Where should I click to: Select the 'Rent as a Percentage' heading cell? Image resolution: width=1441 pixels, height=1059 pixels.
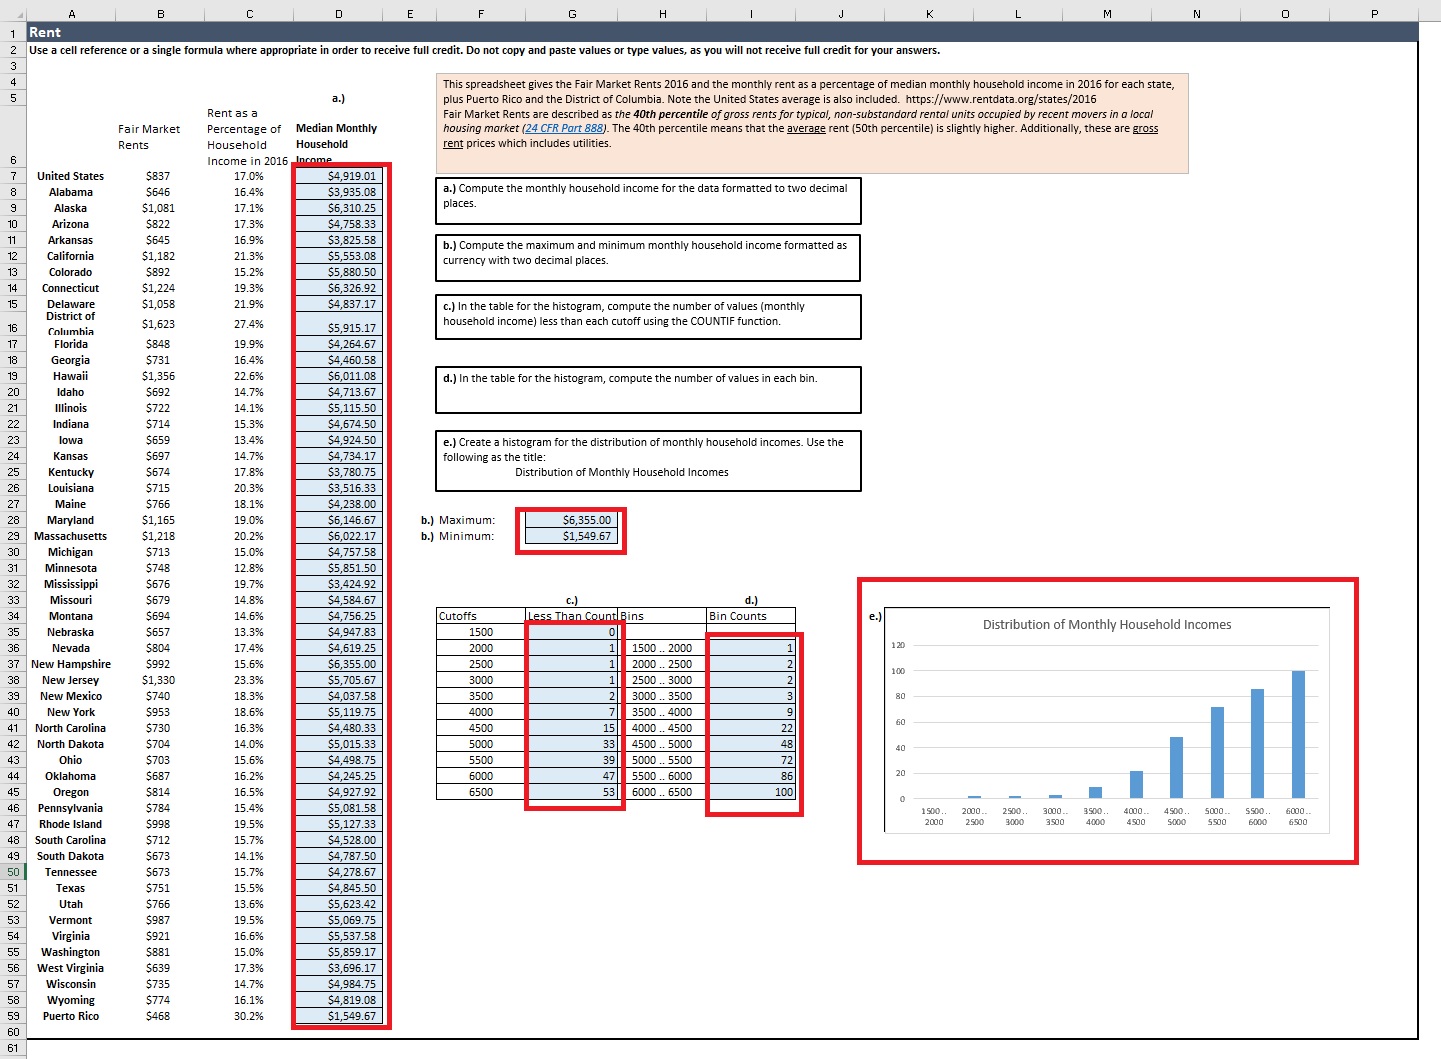pos(247,137)
